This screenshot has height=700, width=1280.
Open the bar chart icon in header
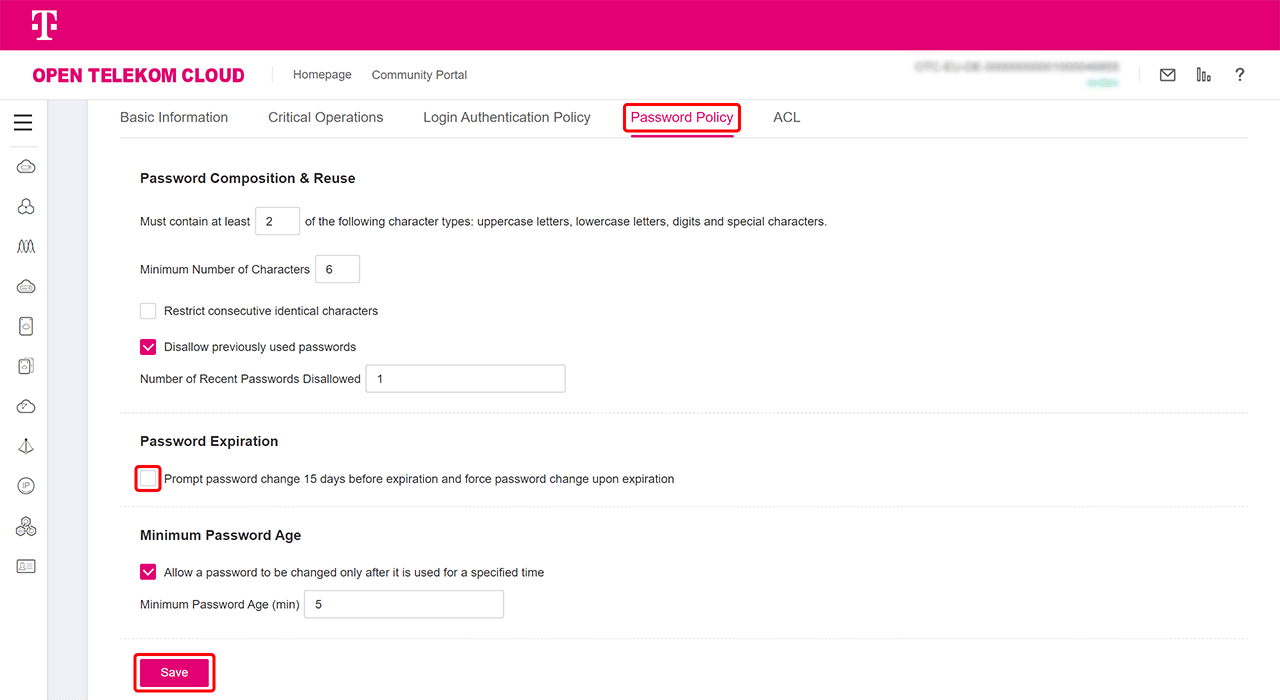pyautogui.click(x=1203, y=75)
